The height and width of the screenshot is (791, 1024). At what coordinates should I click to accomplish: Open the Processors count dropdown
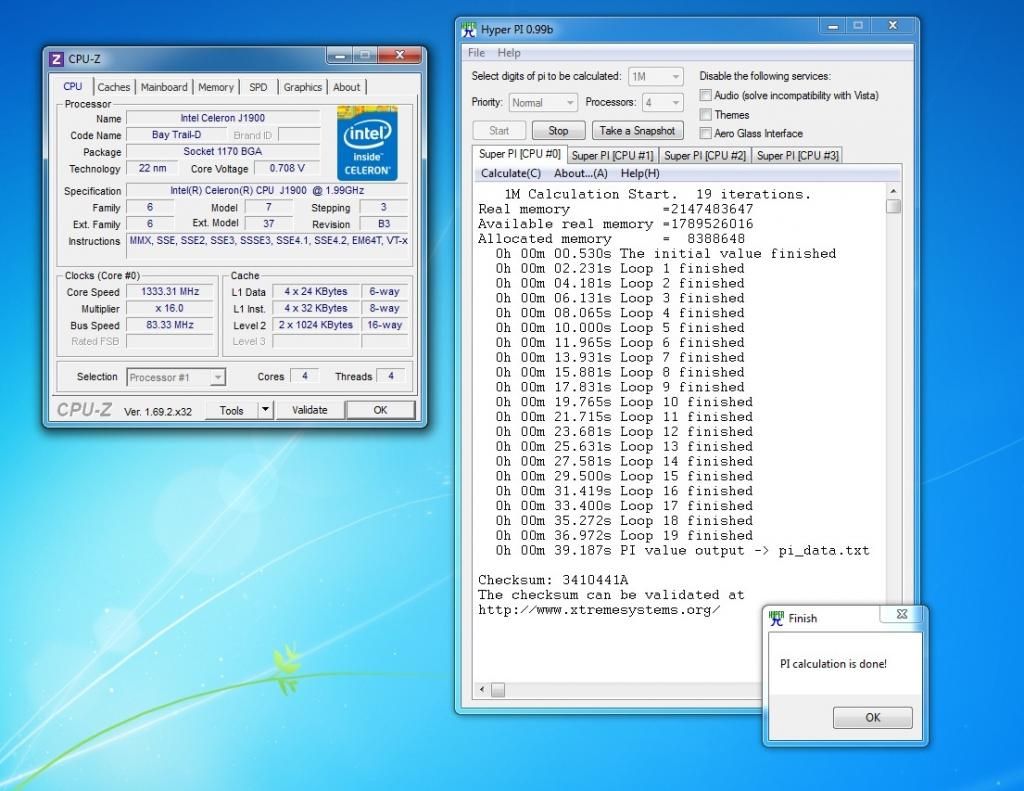point(662,103)
